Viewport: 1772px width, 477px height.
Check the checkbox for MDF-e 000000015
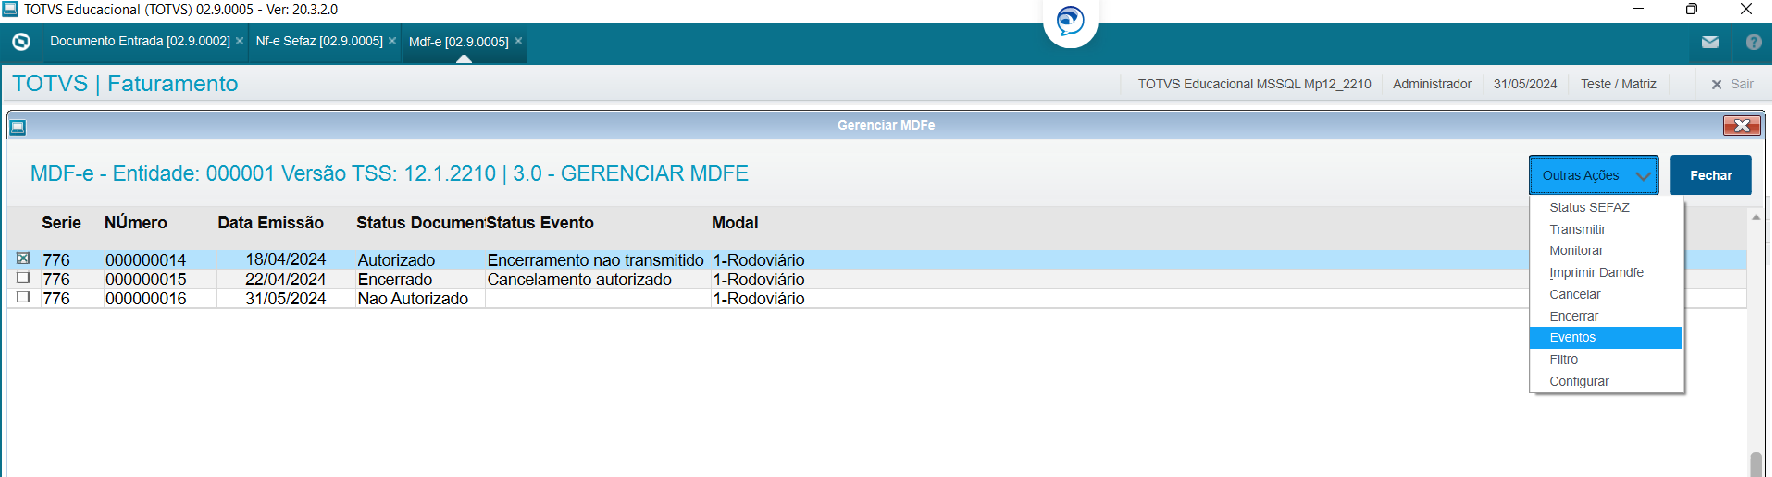click(x=23, y=278)
